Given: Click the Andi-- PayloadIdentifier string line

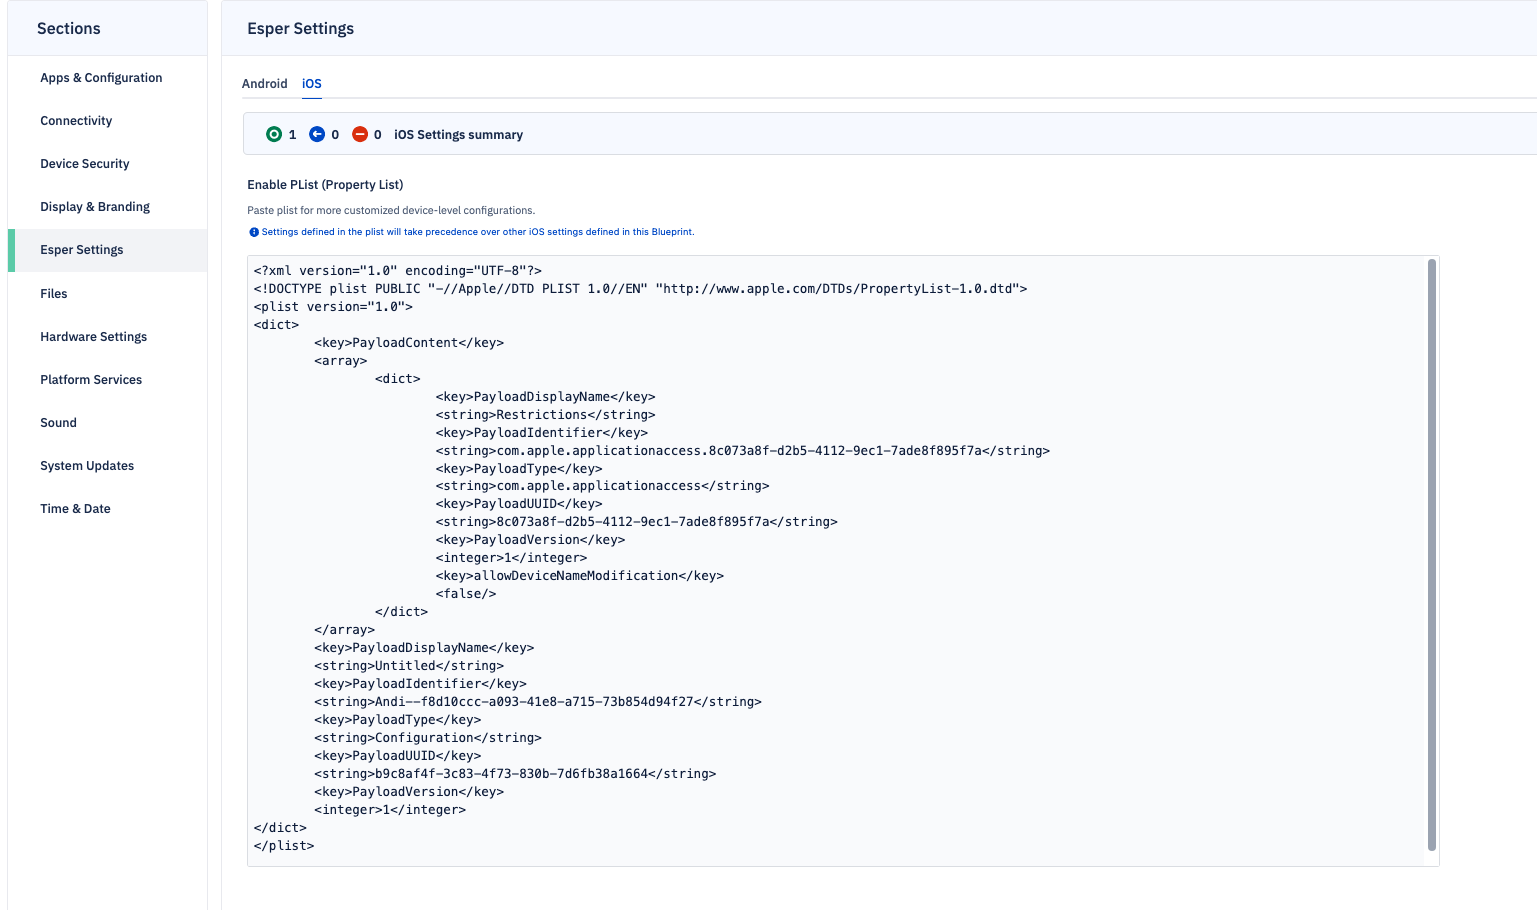Looking at the screenshot, I should tap(538, 702).
